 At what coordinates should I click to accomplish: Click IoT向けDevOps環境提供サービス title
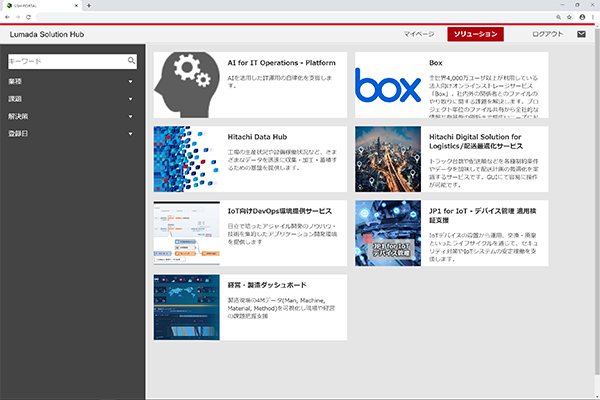(280, 211)
